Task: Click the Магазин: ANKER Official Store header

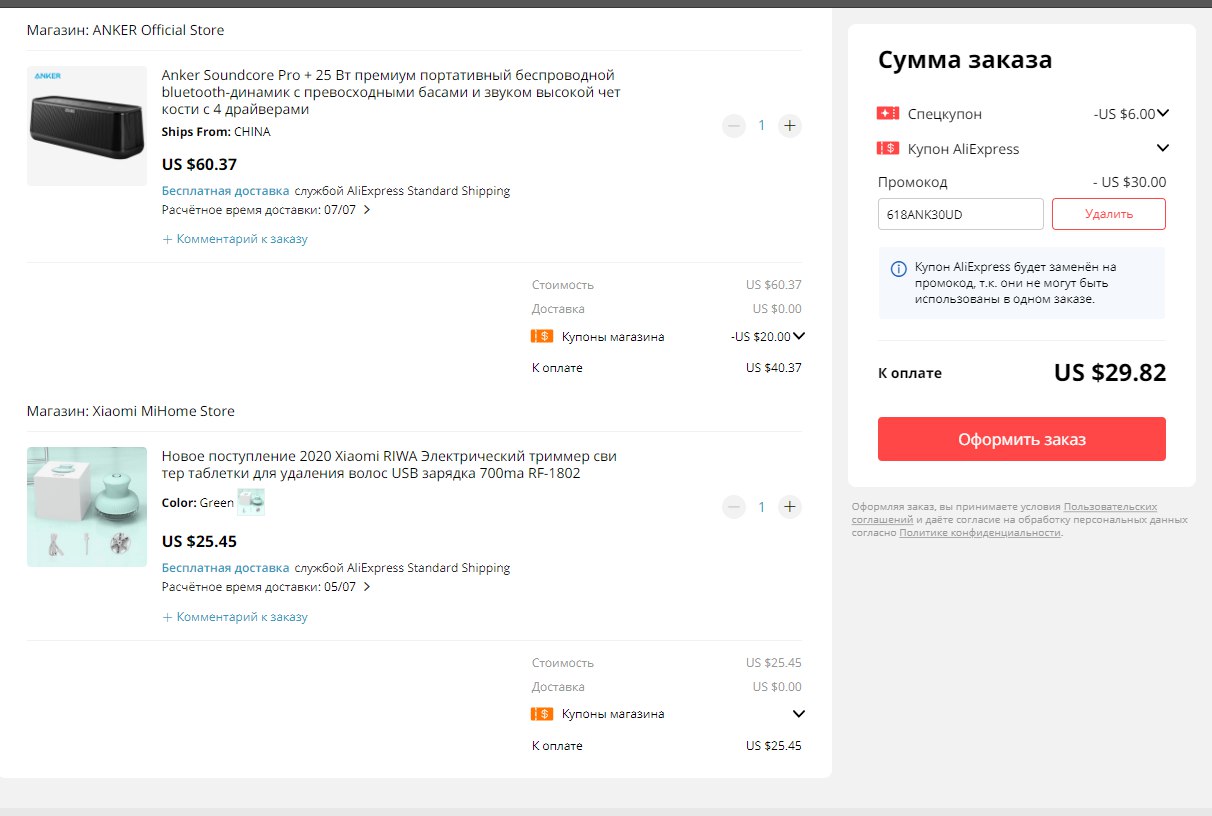Action: click(x=126, y=30)
